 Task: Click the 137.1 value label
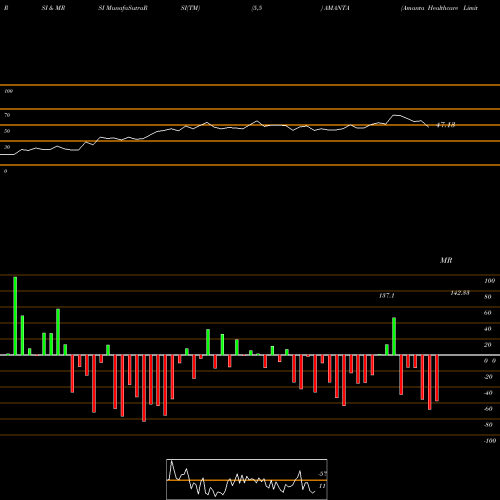[387, 296]
